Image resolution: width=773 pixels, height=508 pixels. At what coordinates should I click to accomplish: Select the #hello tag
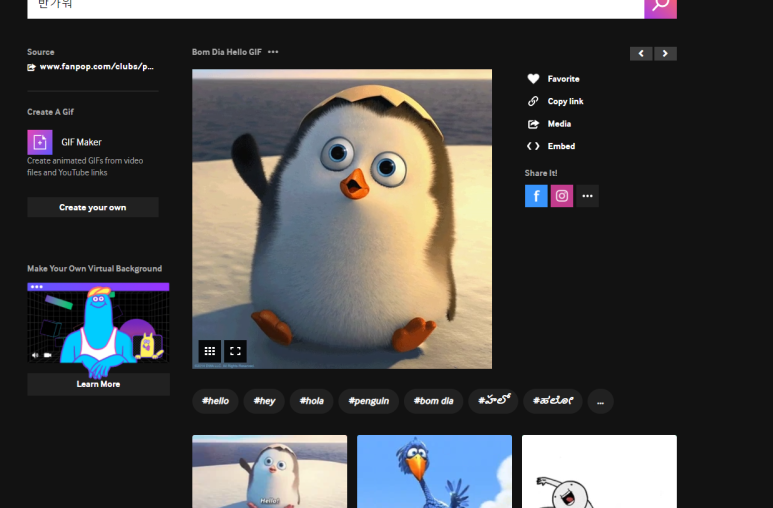click(215, 401)
